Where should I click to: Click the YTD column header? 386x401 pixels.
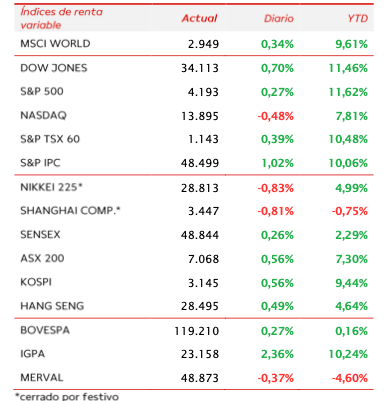click(358, 18)
